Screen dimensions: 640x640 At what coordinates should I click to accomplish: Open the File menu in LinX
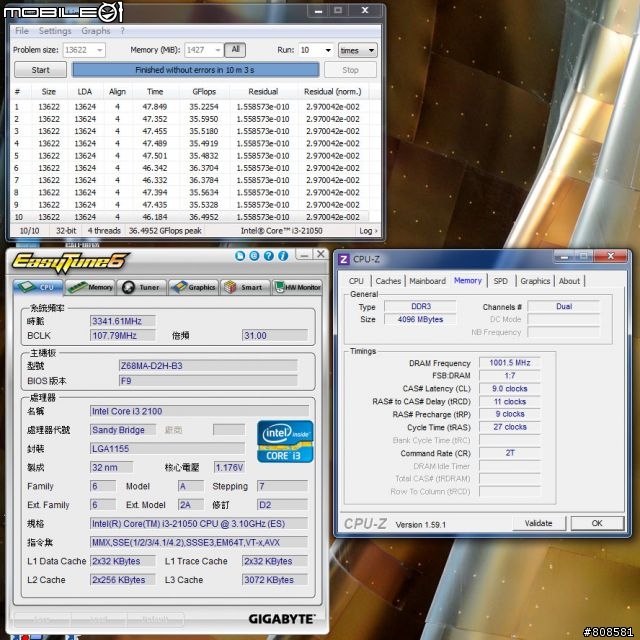point(22,31)
